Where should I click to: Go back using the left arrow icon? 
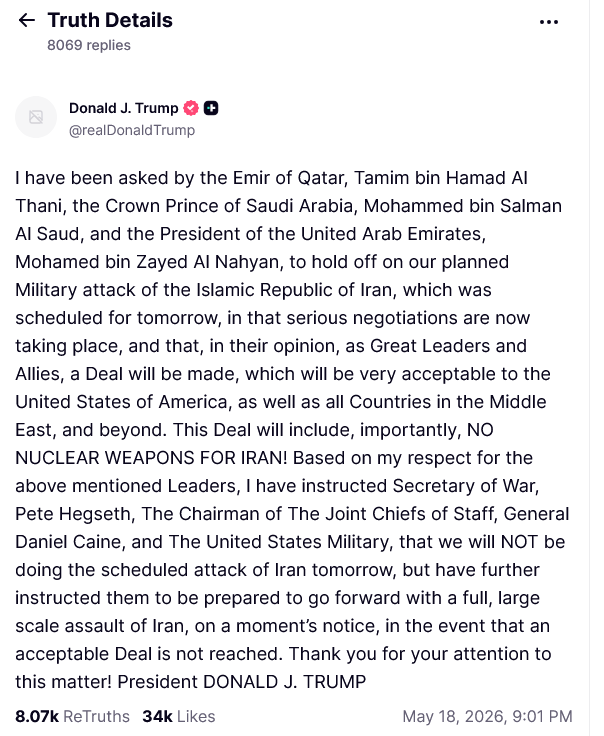click(x=26, y=20)
